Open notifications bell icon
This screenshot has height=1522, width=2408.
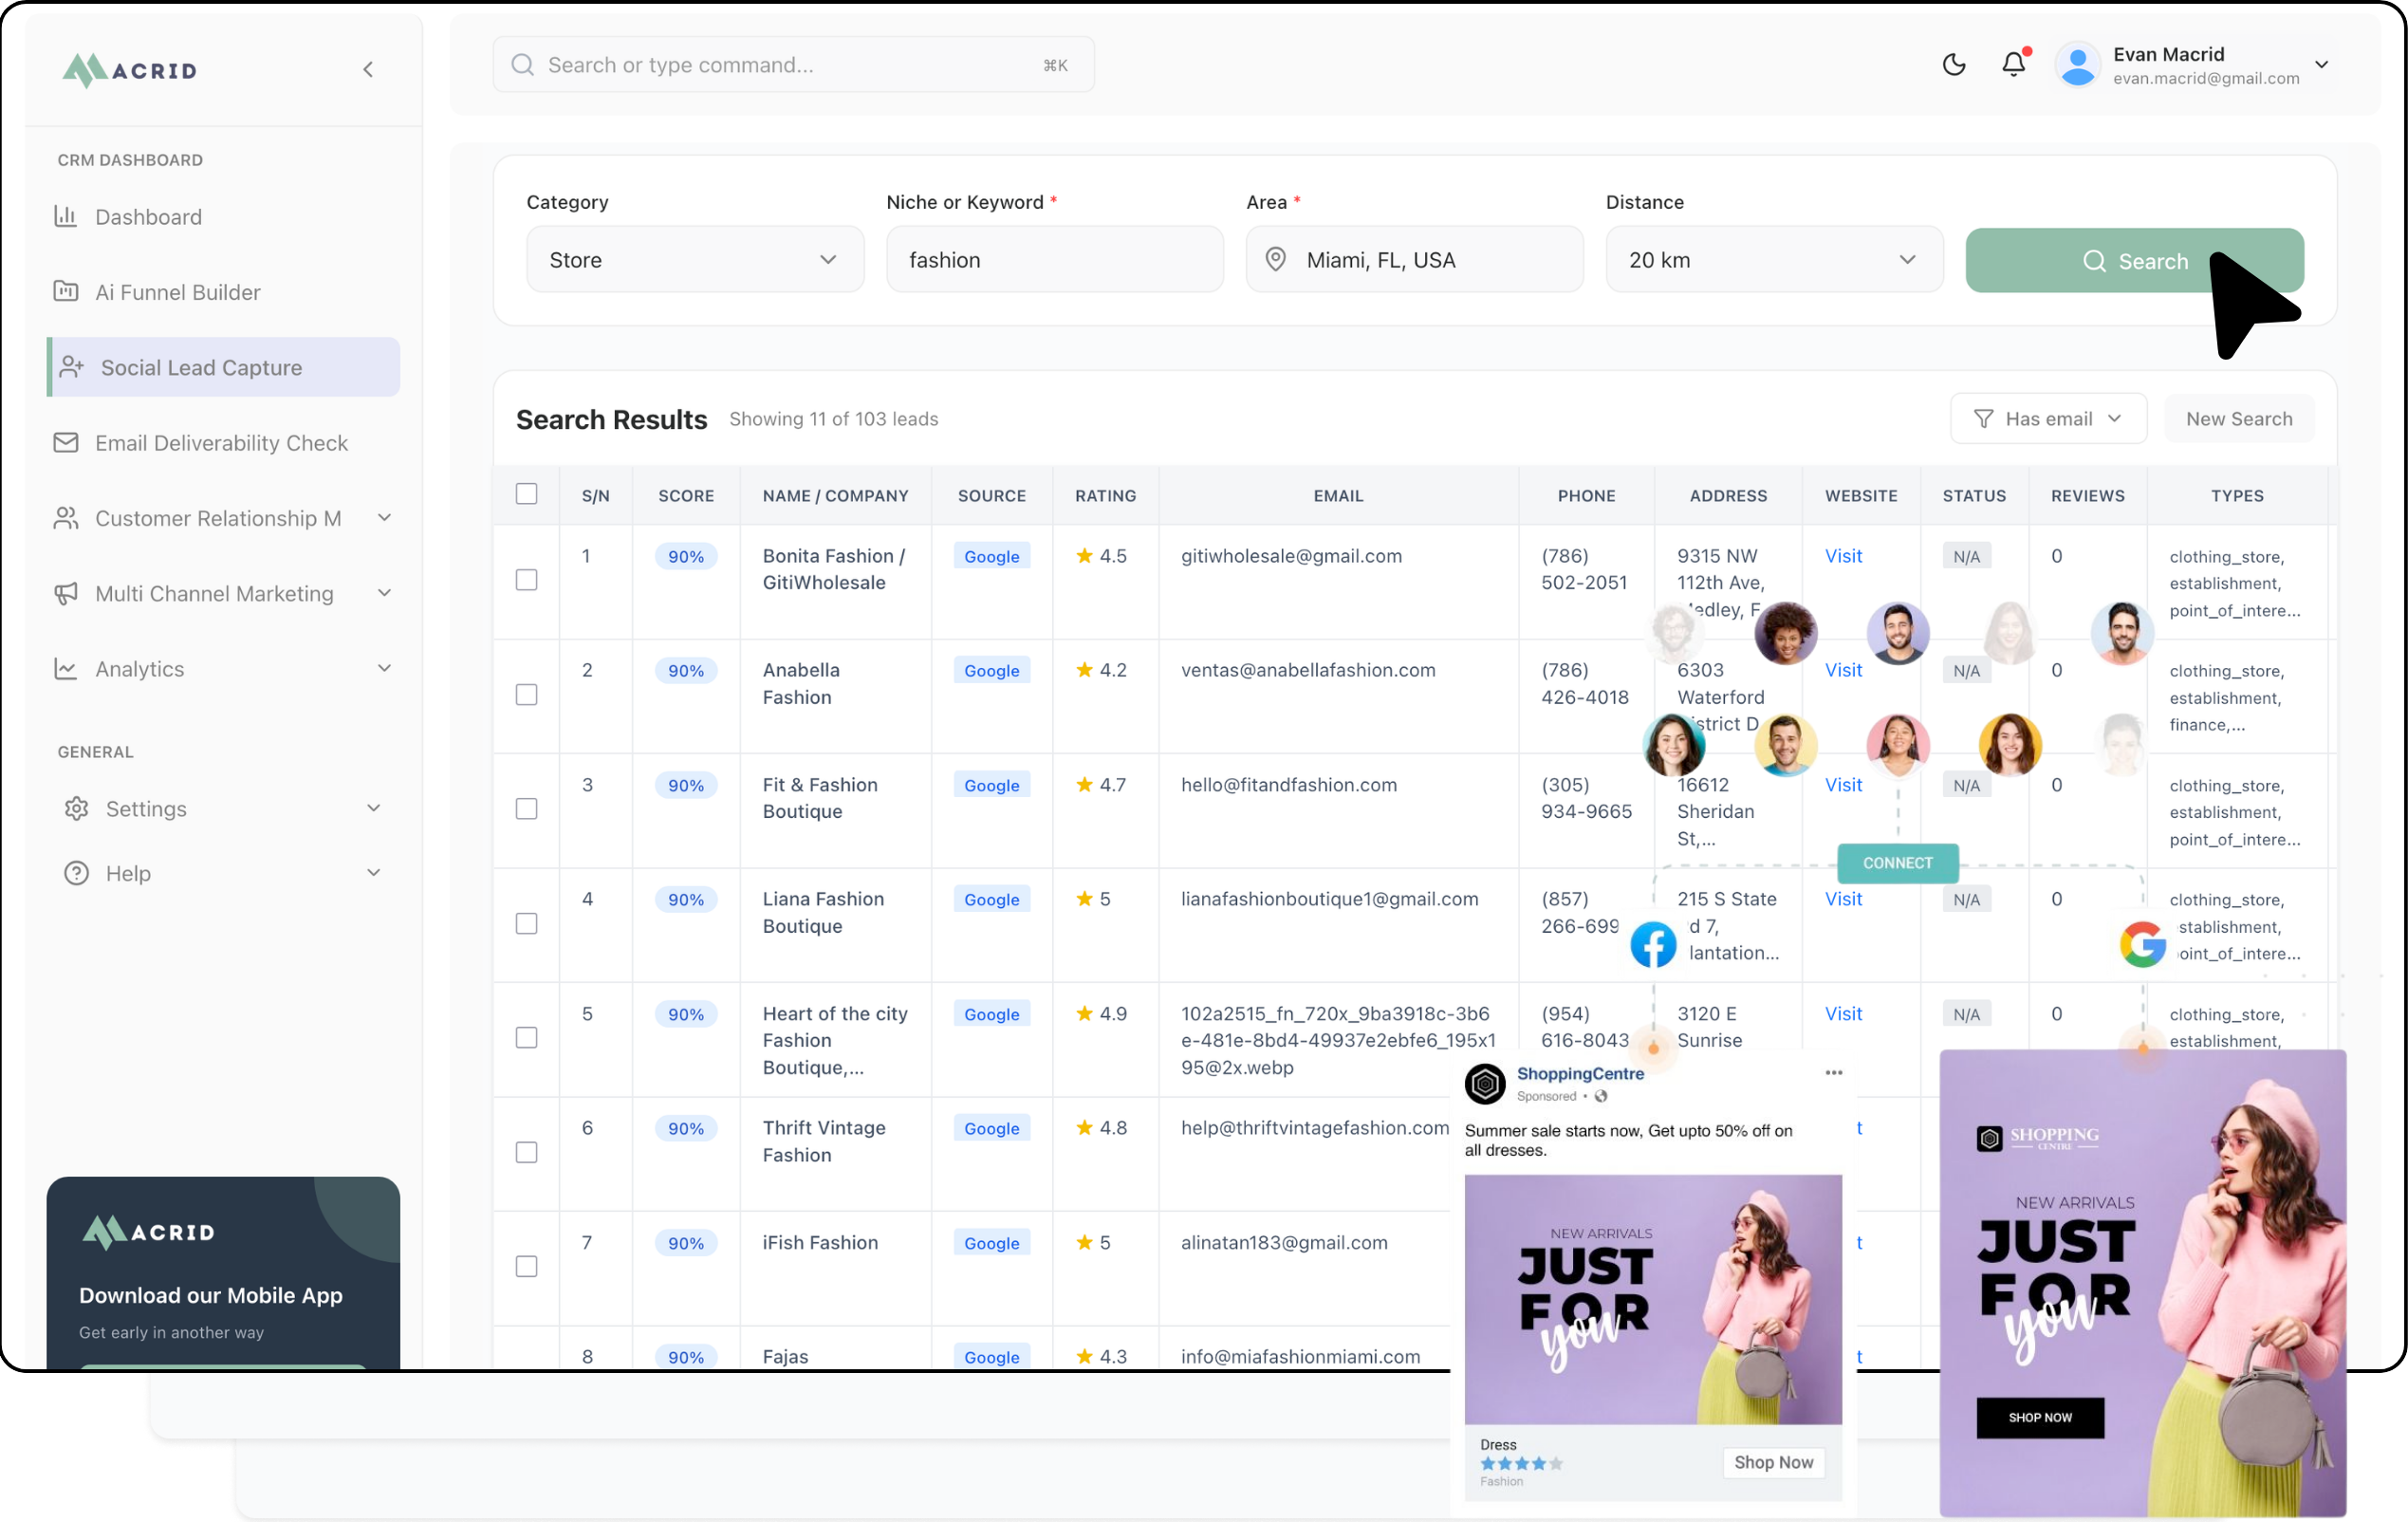(x=2013, y=65)
